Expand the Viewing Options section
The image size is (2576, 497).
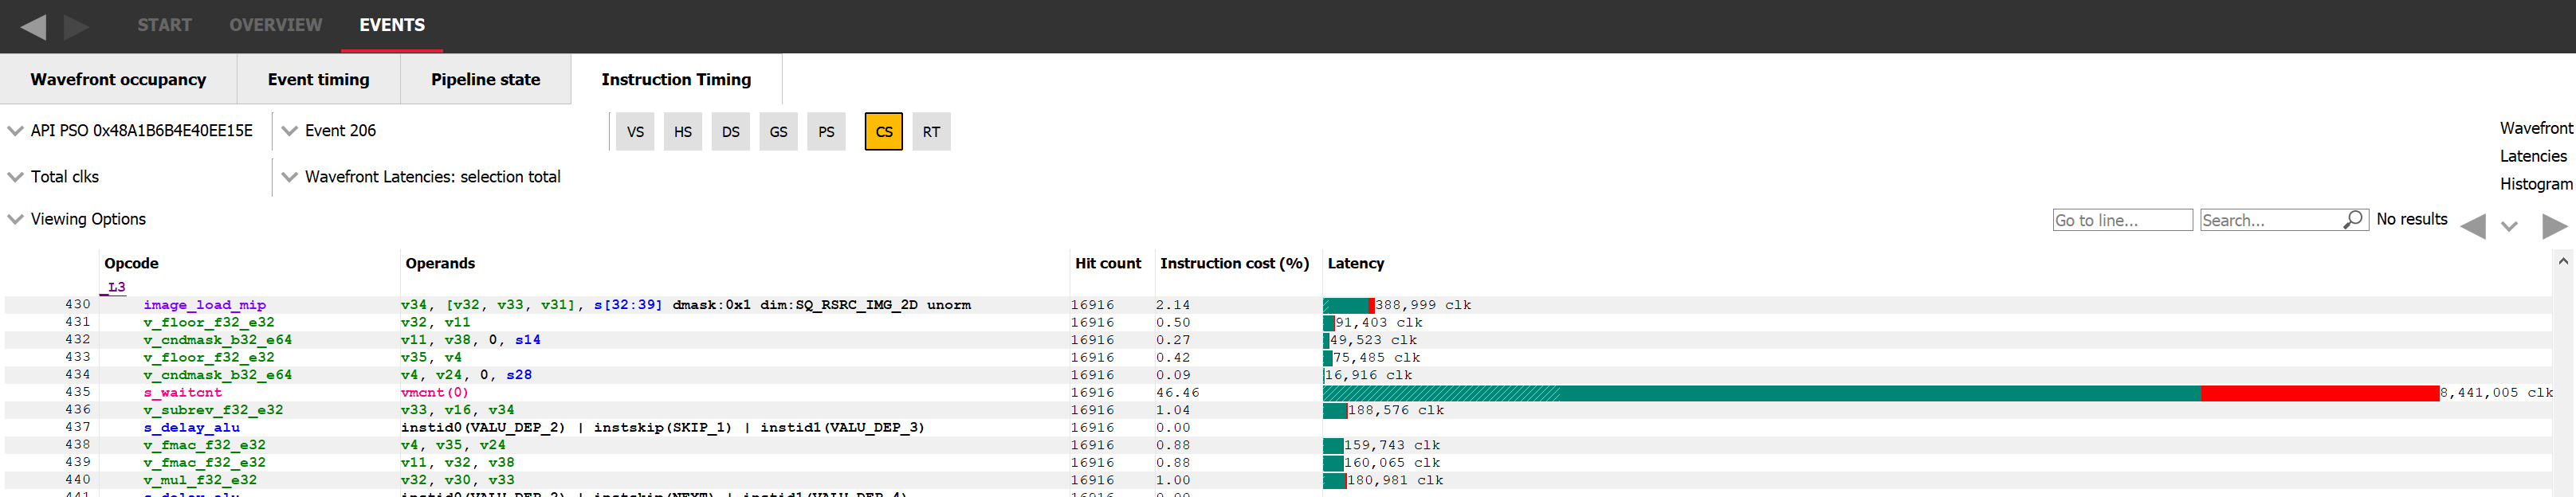click(x=77, y=219)
